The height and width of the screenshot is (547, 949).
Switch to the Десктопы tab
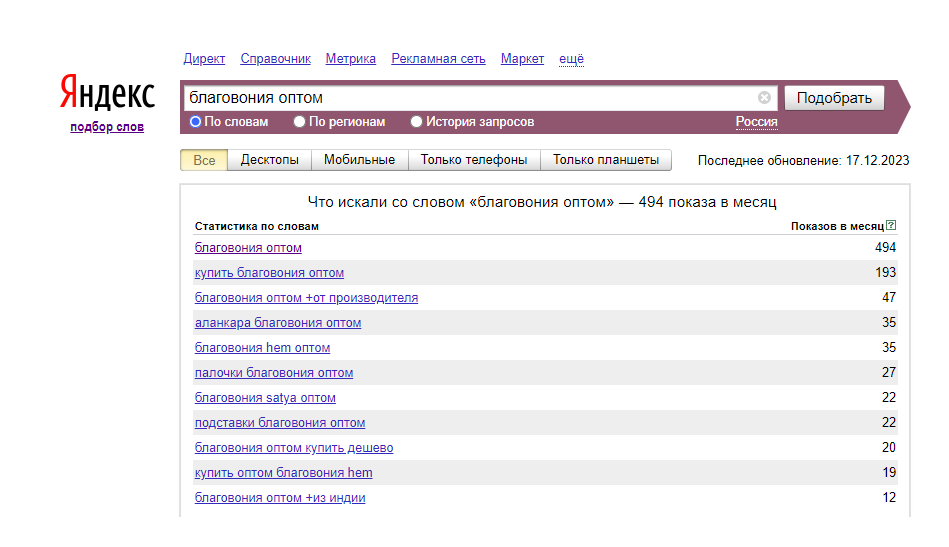tap(269, 160)
